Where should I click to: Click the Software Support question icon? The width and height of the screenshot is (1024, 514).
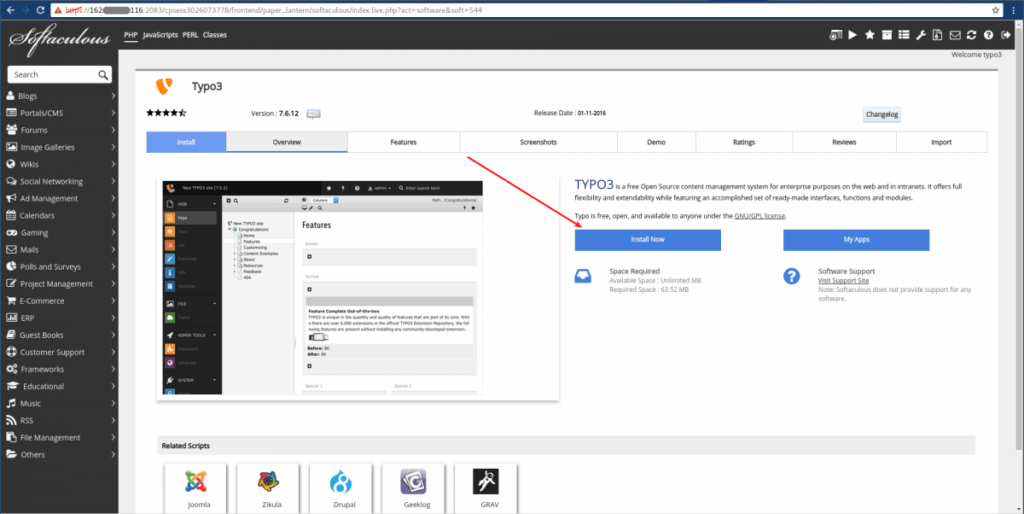pyautogui.click(x=792, y=276)
